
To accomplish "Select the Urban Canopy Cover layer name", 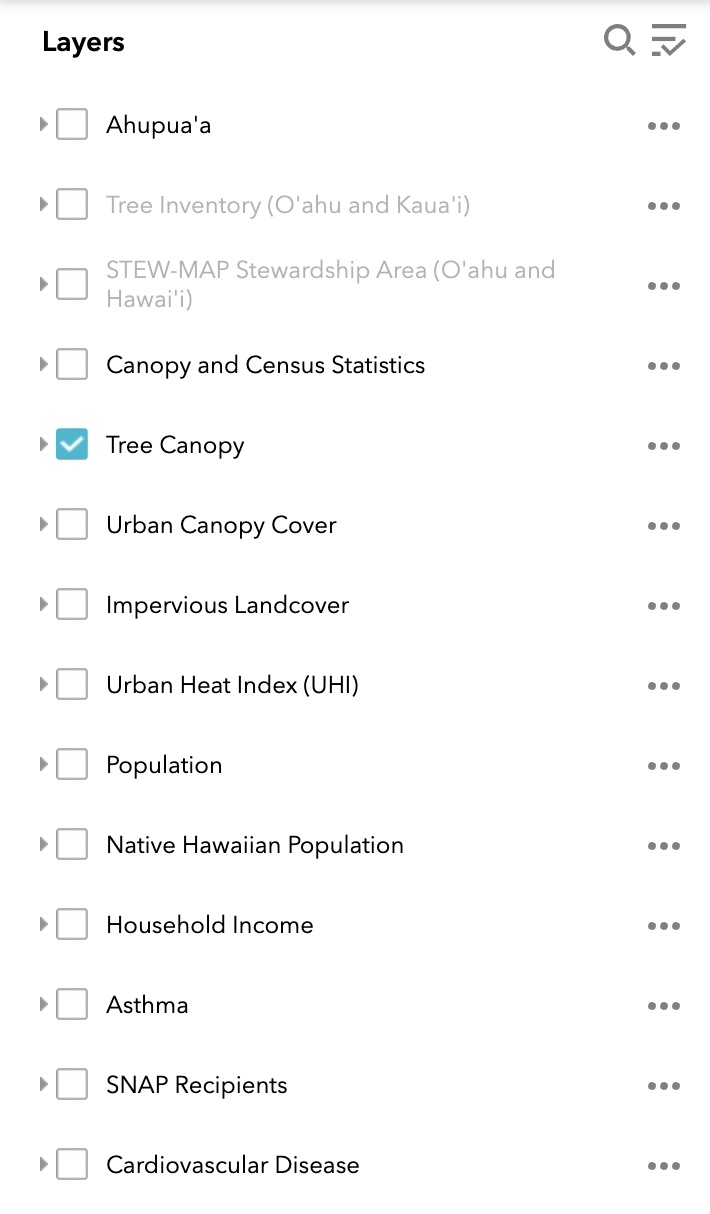I will 221,525.
